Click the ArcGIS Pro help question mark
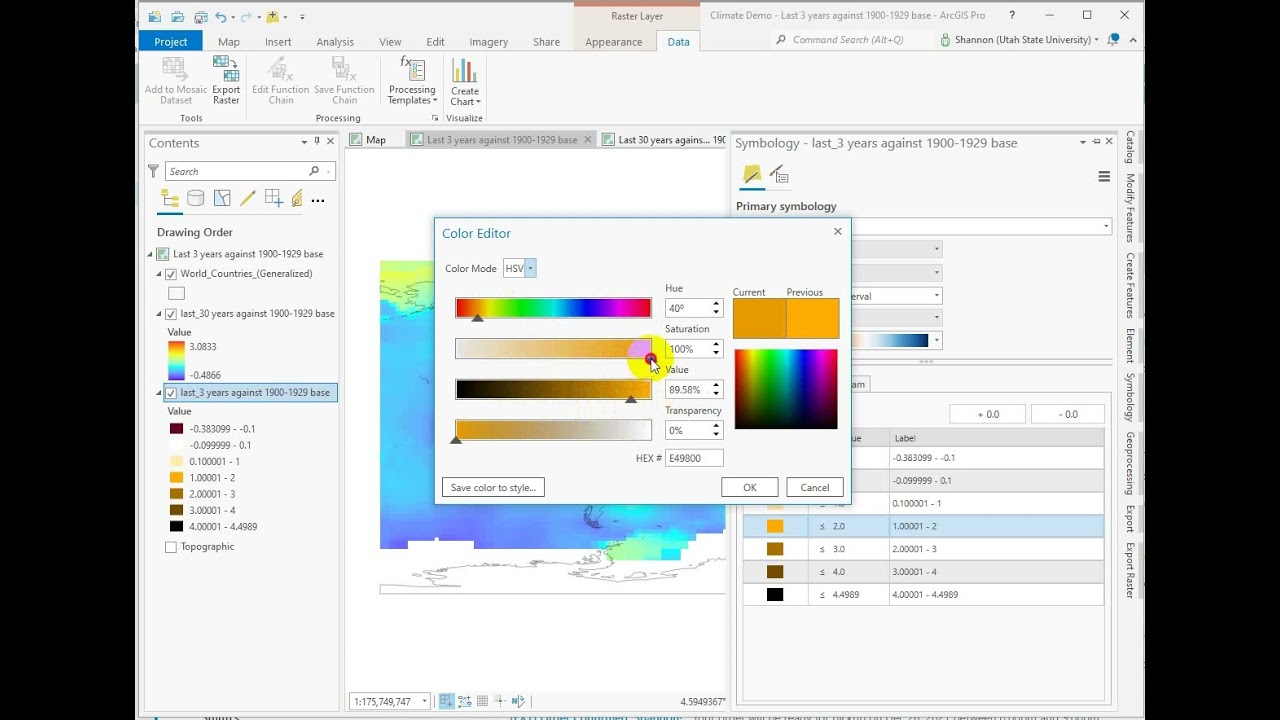The height and width of the screenshot is (720, 1280). (1012, 15)
